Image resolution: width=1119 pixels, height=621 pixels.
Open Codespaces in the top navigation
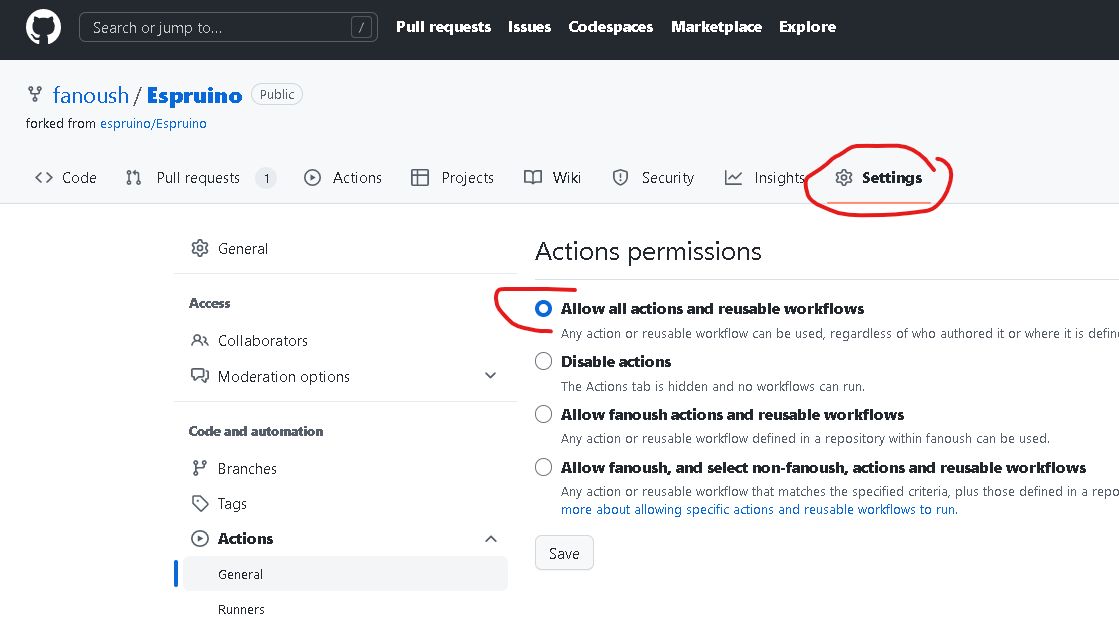coord(610,27)
